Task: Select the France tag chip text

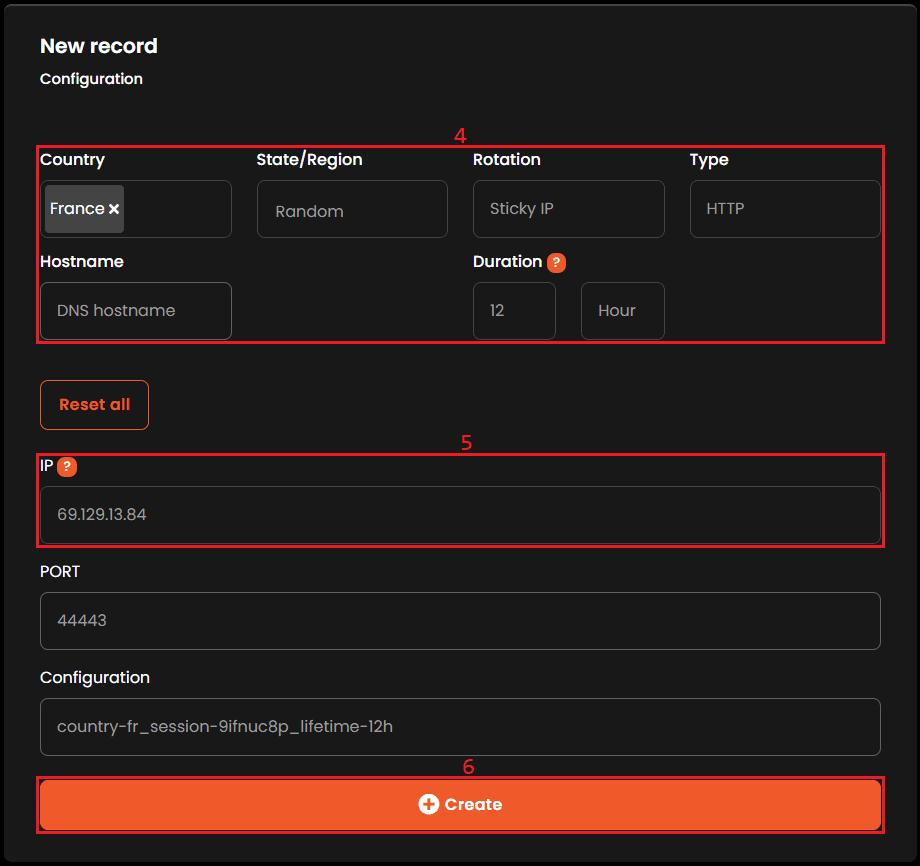Action: (x=77, y=209)
